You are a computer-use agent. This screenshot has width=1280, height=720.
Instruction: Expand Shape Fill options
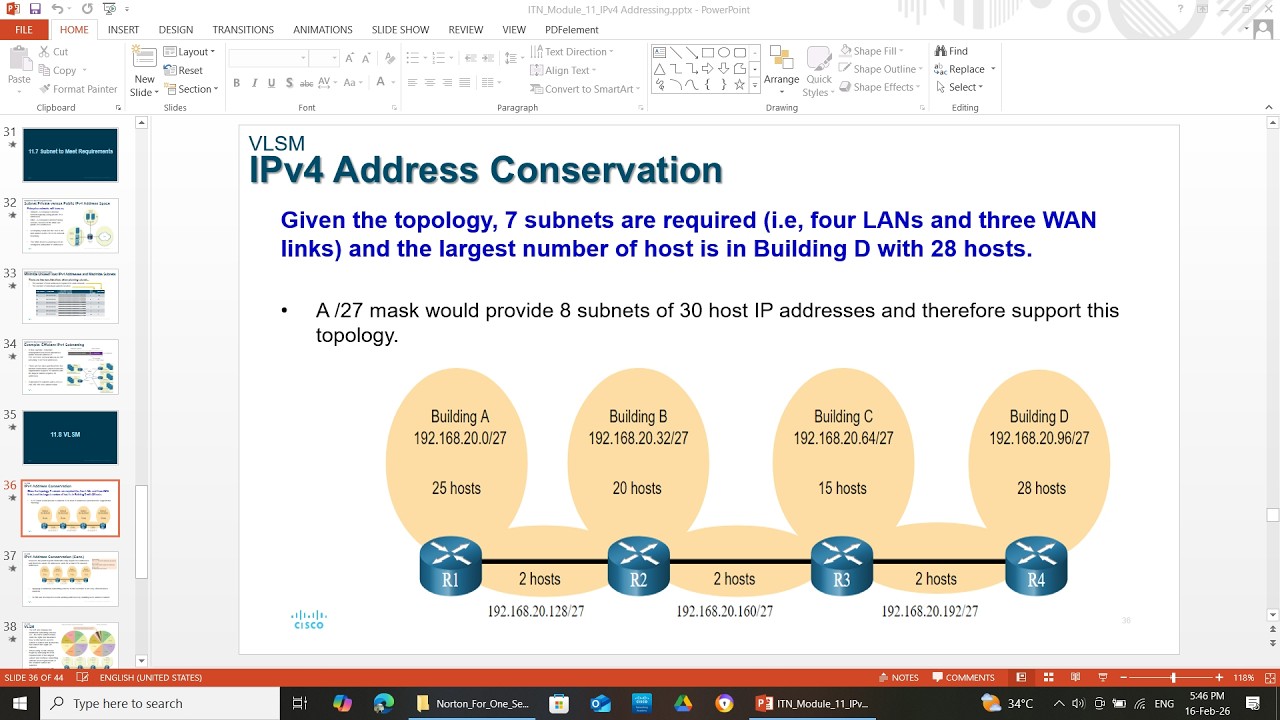(x=871, y=51)
